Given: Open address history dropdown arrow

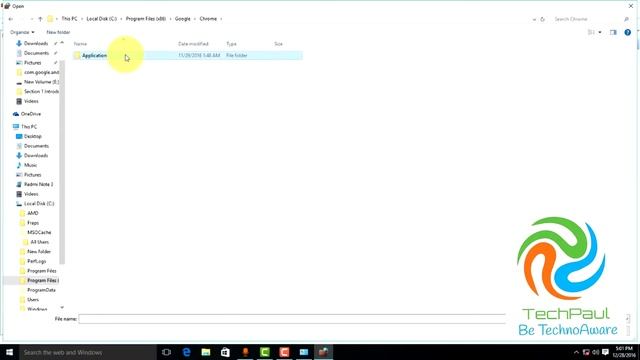Looking at the screenshot, I should coord(534,19).
